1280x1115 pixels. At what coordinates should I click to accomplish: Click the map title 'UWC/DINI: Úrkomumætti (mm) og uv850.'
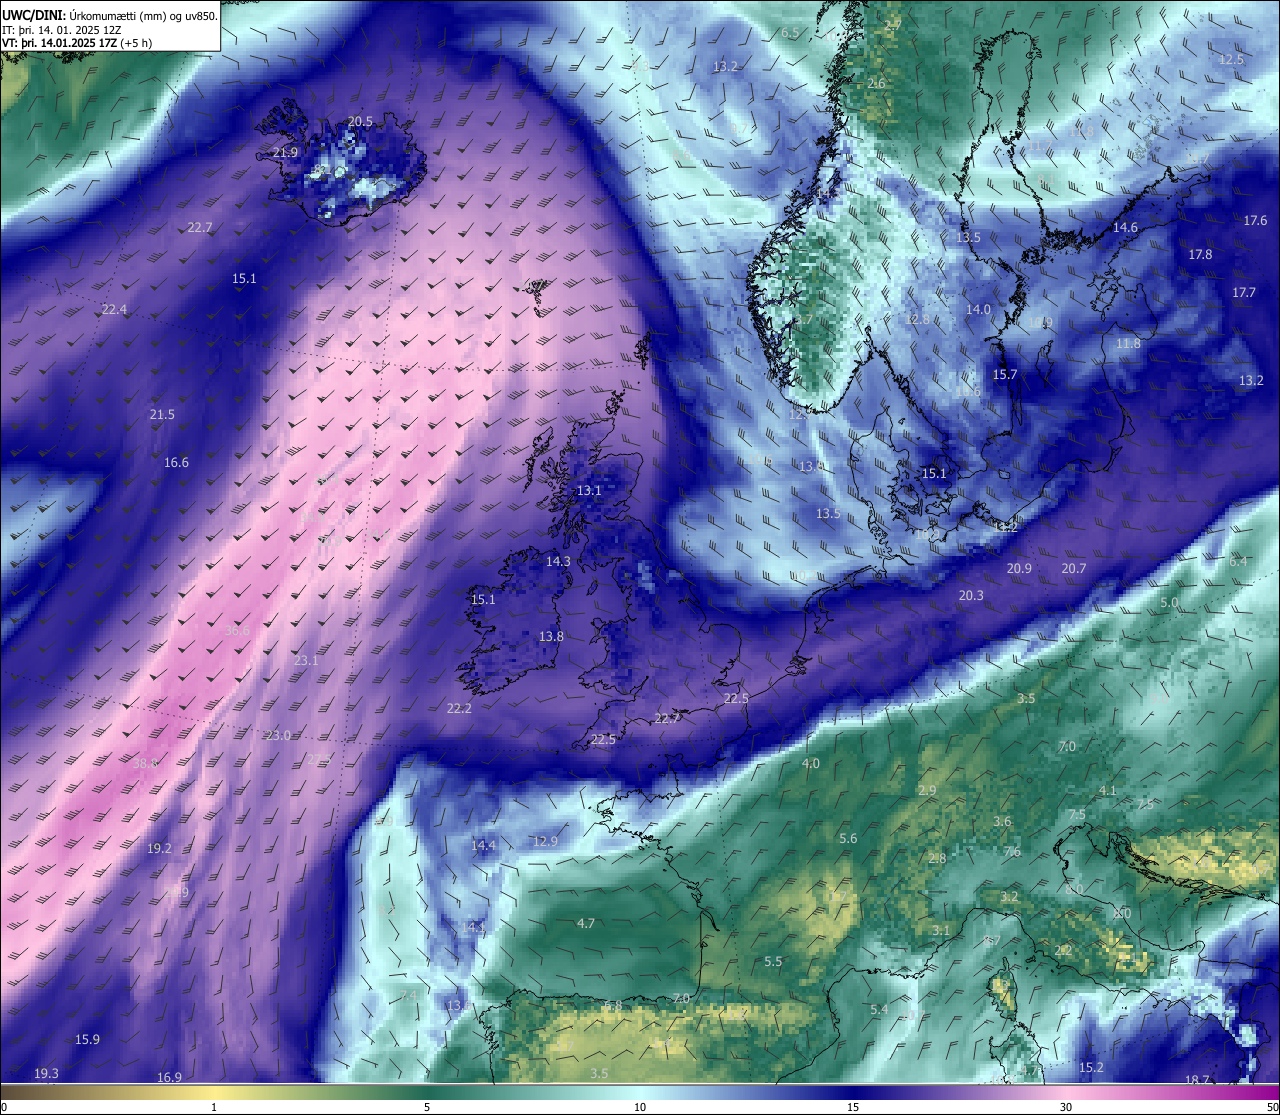coord(109,15)
